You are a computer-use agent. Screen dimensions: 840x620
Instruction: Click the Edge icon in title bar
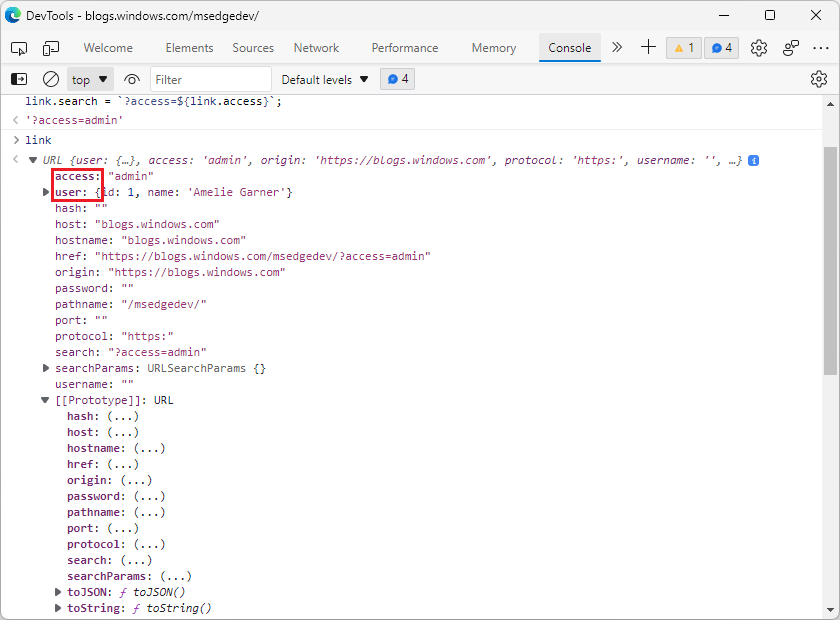click(12, 15)
